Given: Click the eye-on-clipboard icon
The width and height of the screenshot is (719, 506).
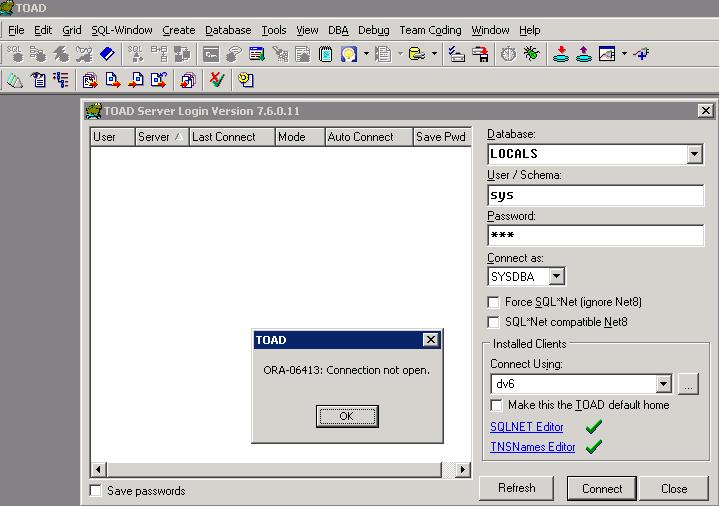Looking at the screenshot, I should tap(38, 80).
